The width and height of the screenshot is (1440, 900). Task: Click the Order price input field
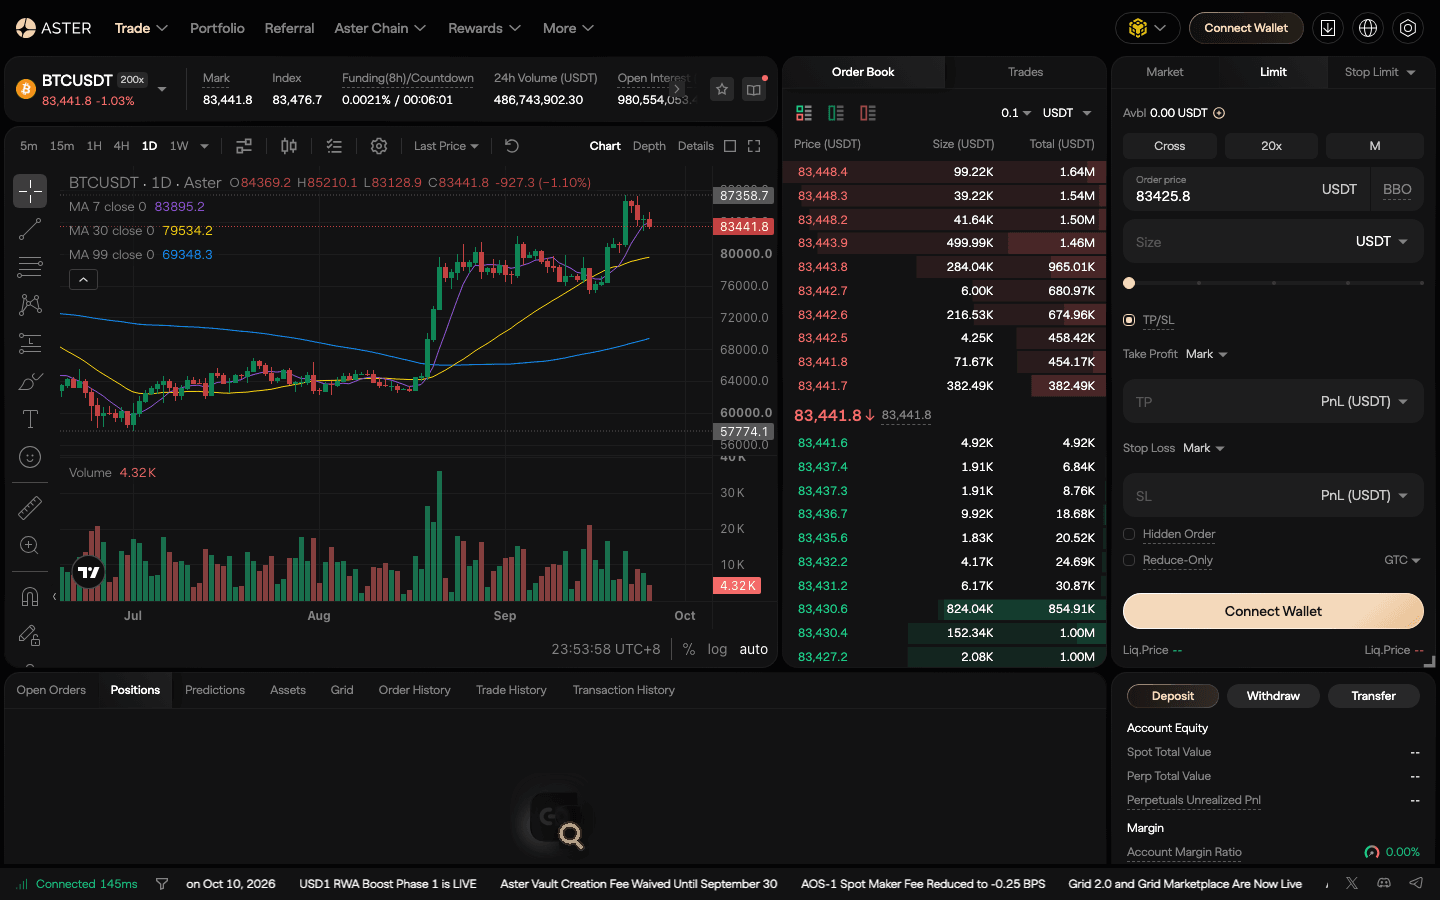pyautogui.click(x=1220, y=189)
